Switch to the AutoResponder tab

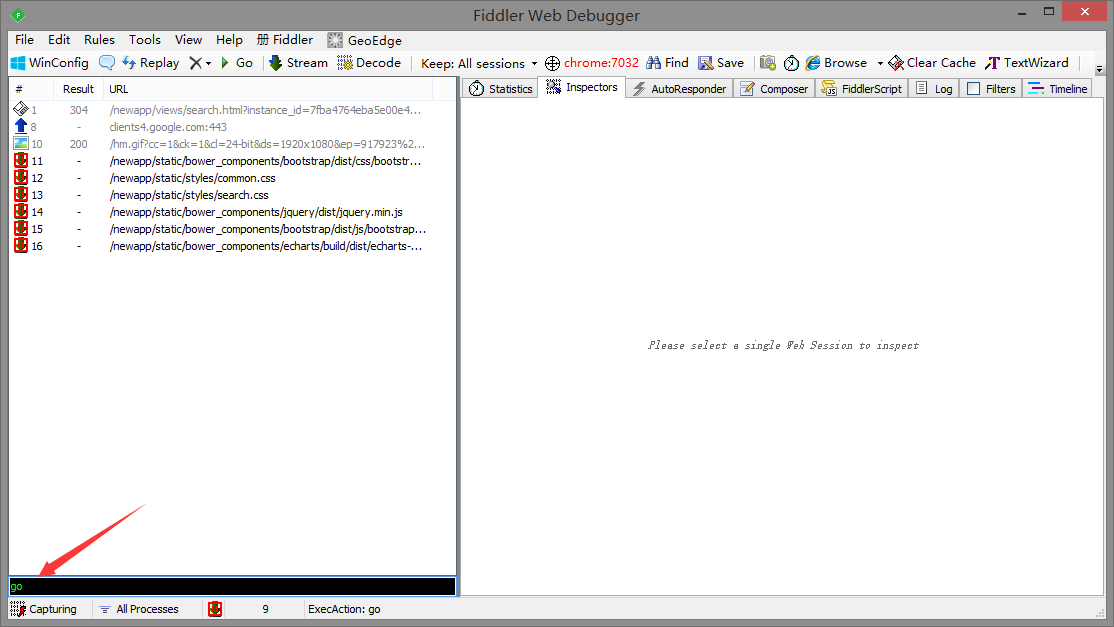680,89
